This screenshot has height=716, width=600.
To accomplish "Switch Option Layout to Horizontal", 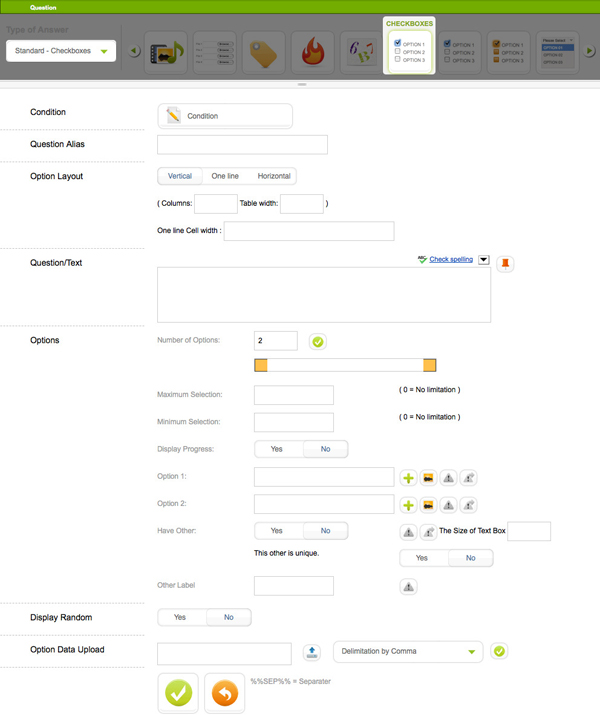I will pos(274,176).
